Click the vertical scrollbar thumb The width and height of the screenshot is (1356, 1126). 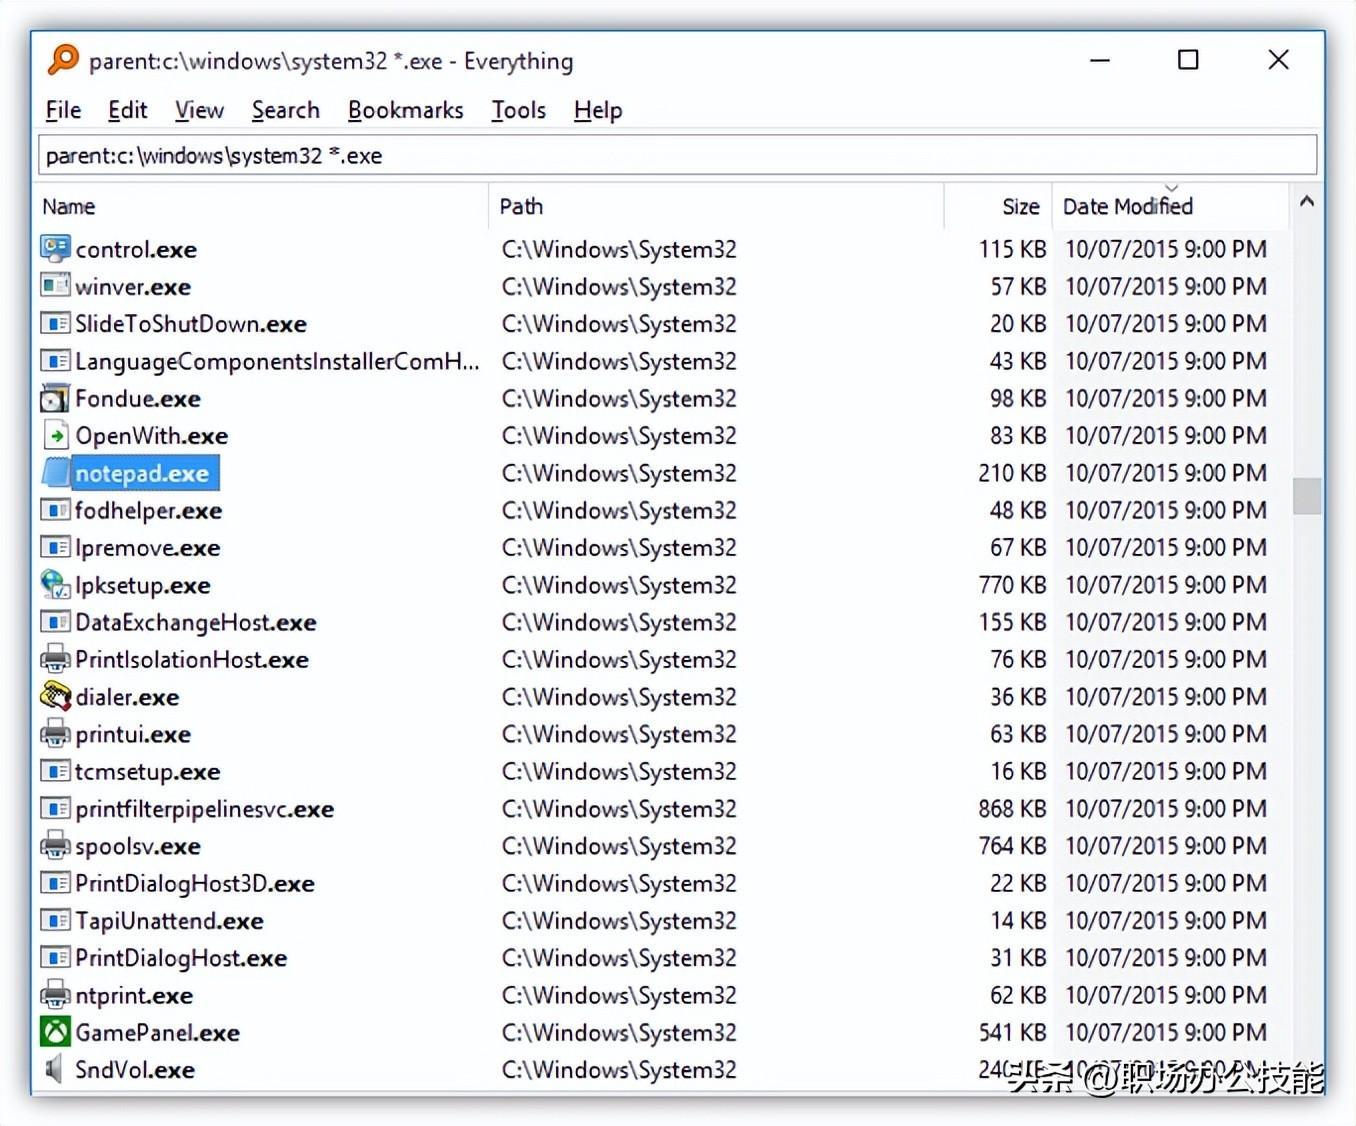(1306, 496)
